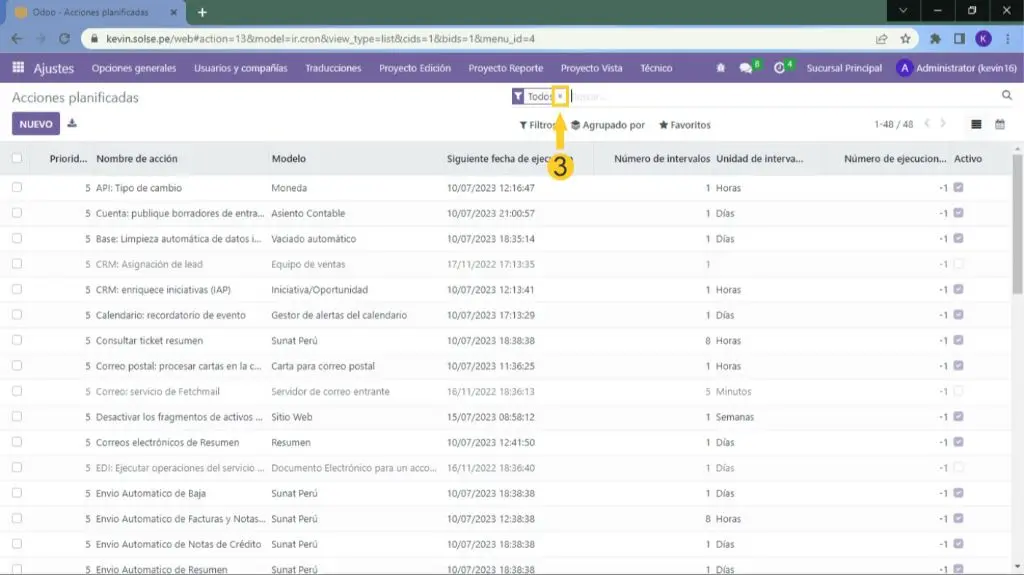Switch to list view
The width and height of the screenshot is (1024, 575).
pyautogui.click(x=977, y=125)
